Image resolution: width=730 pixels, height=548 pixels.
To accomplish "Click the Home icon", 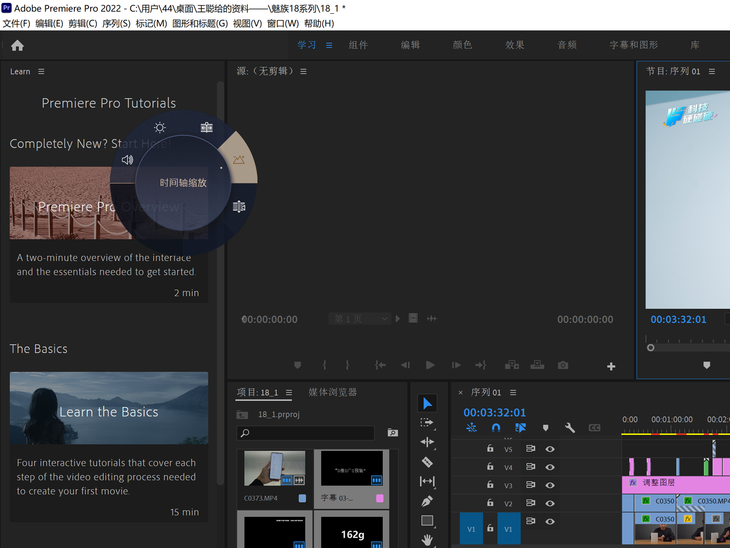I will pyautogui.click(x=17, y=45).
